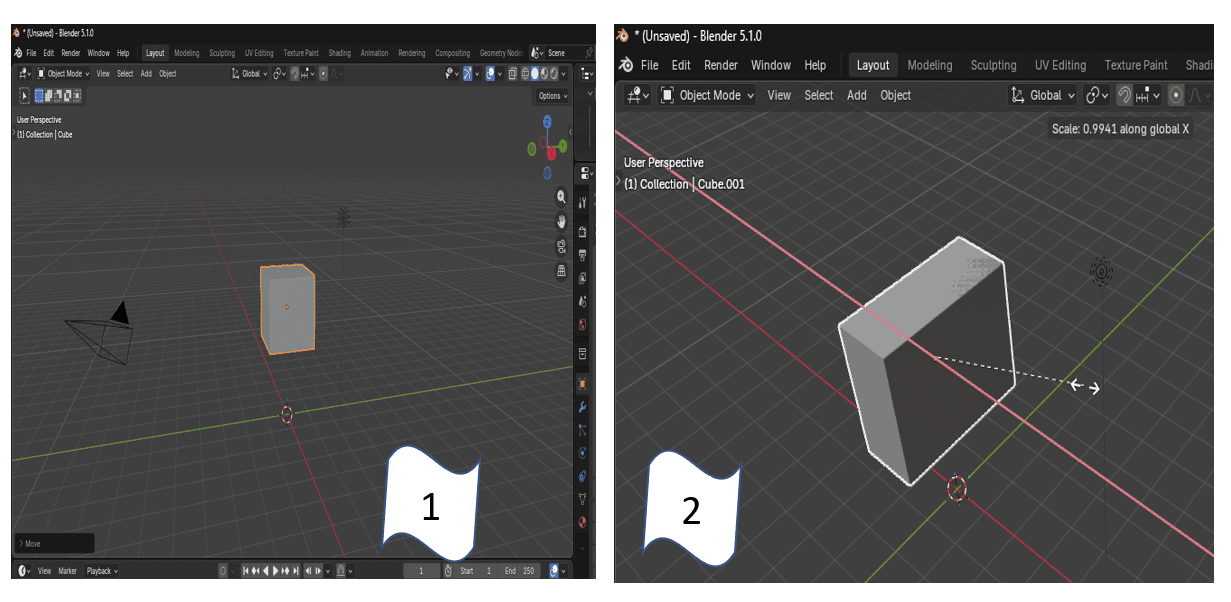The width and height of the screenshot is (1231, 602).
Task: Open Pivot Point dropdown in right window
Action: pyautogui.click(x=1098, y=95)
